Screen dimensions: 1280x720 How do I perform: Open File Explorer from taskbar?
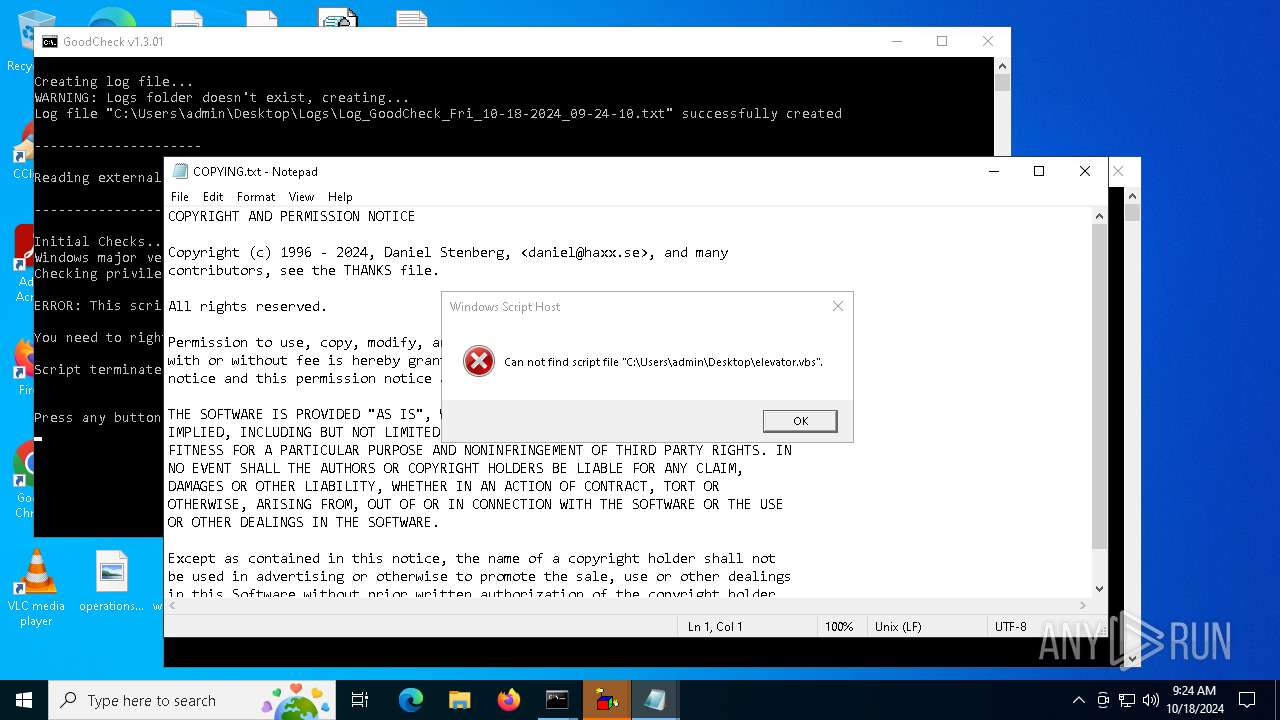coord(460,700)
